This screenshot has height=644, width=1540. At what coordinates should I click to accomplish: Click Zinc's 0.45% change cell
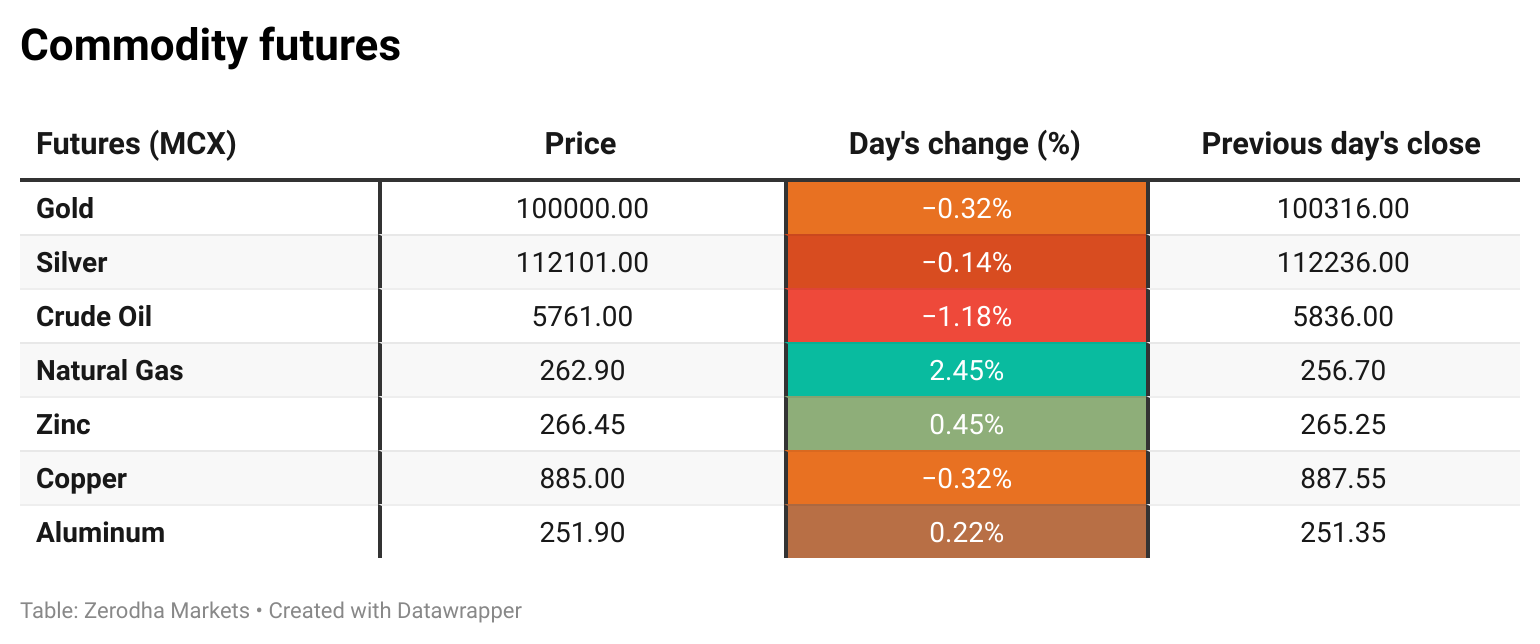click(966, 424)
